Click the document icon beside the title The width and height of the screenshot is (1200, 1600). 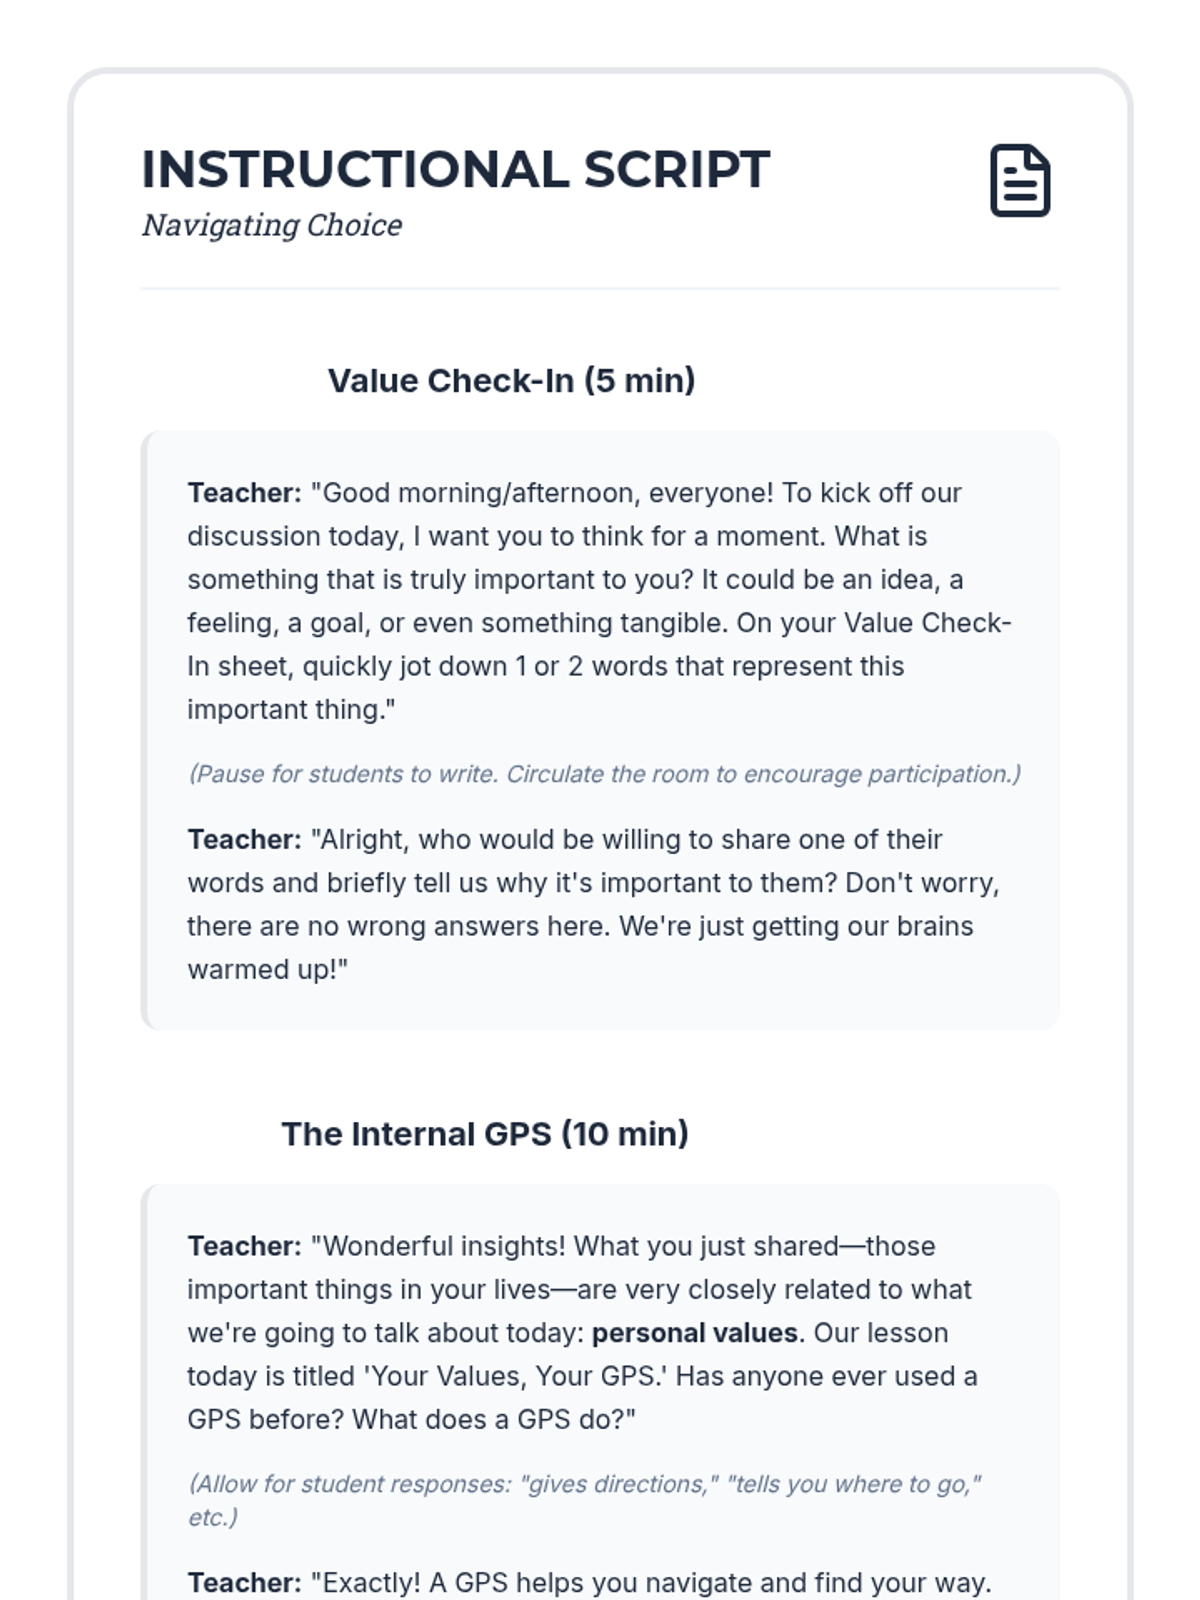pos(1020,181)
